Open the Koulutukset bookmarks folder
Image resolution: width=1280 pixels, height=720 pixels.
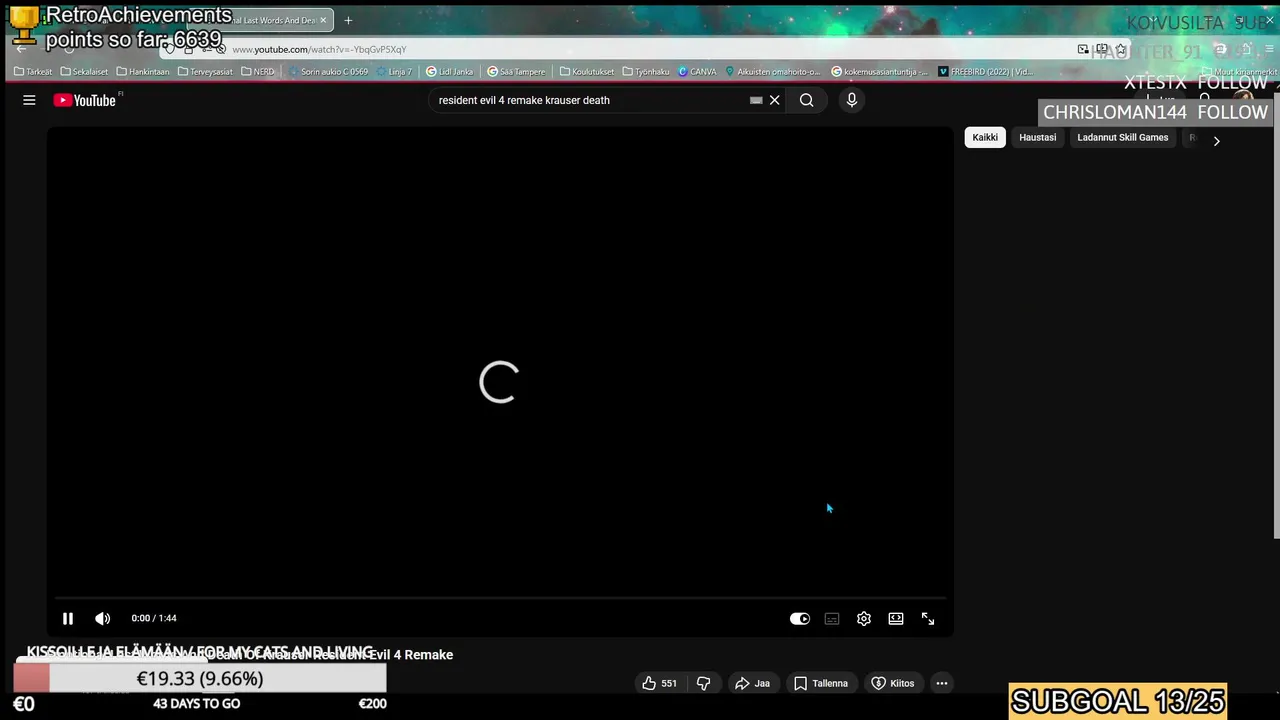point(587,72)
